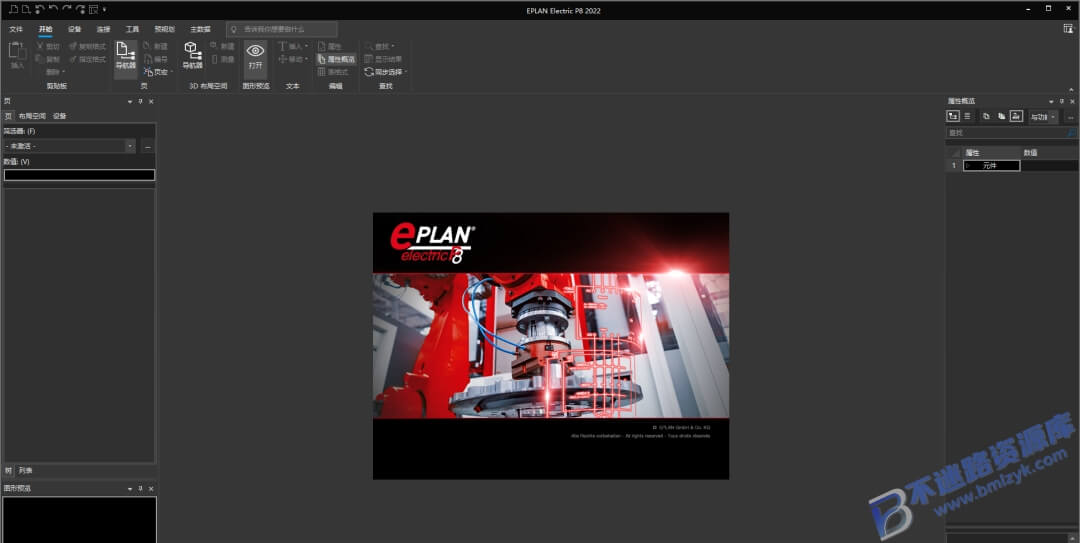Screen dimensions: 1080x543
Task: Toggle list view icon in 属性概览 panel
Action: click(967, 116)
